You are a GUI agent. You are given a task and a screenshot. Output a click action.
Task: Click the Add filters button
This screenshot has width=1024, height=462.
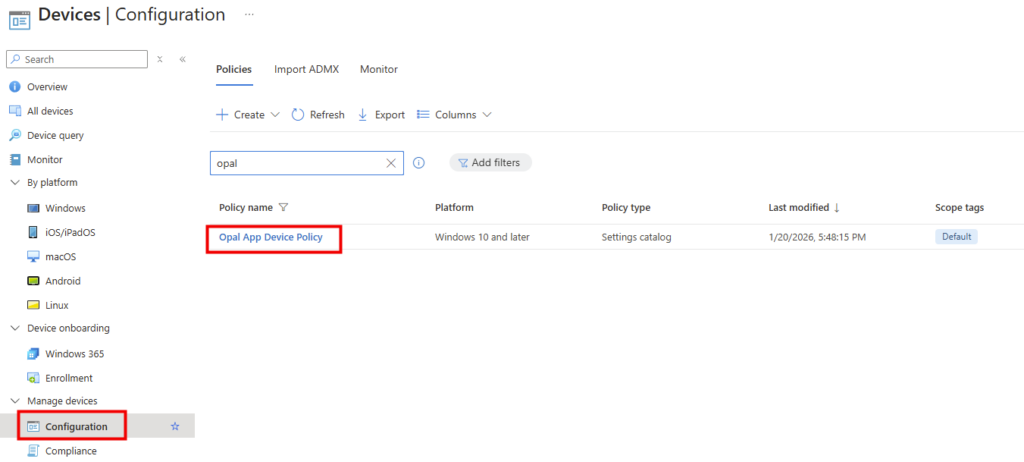tap(490, 163)
